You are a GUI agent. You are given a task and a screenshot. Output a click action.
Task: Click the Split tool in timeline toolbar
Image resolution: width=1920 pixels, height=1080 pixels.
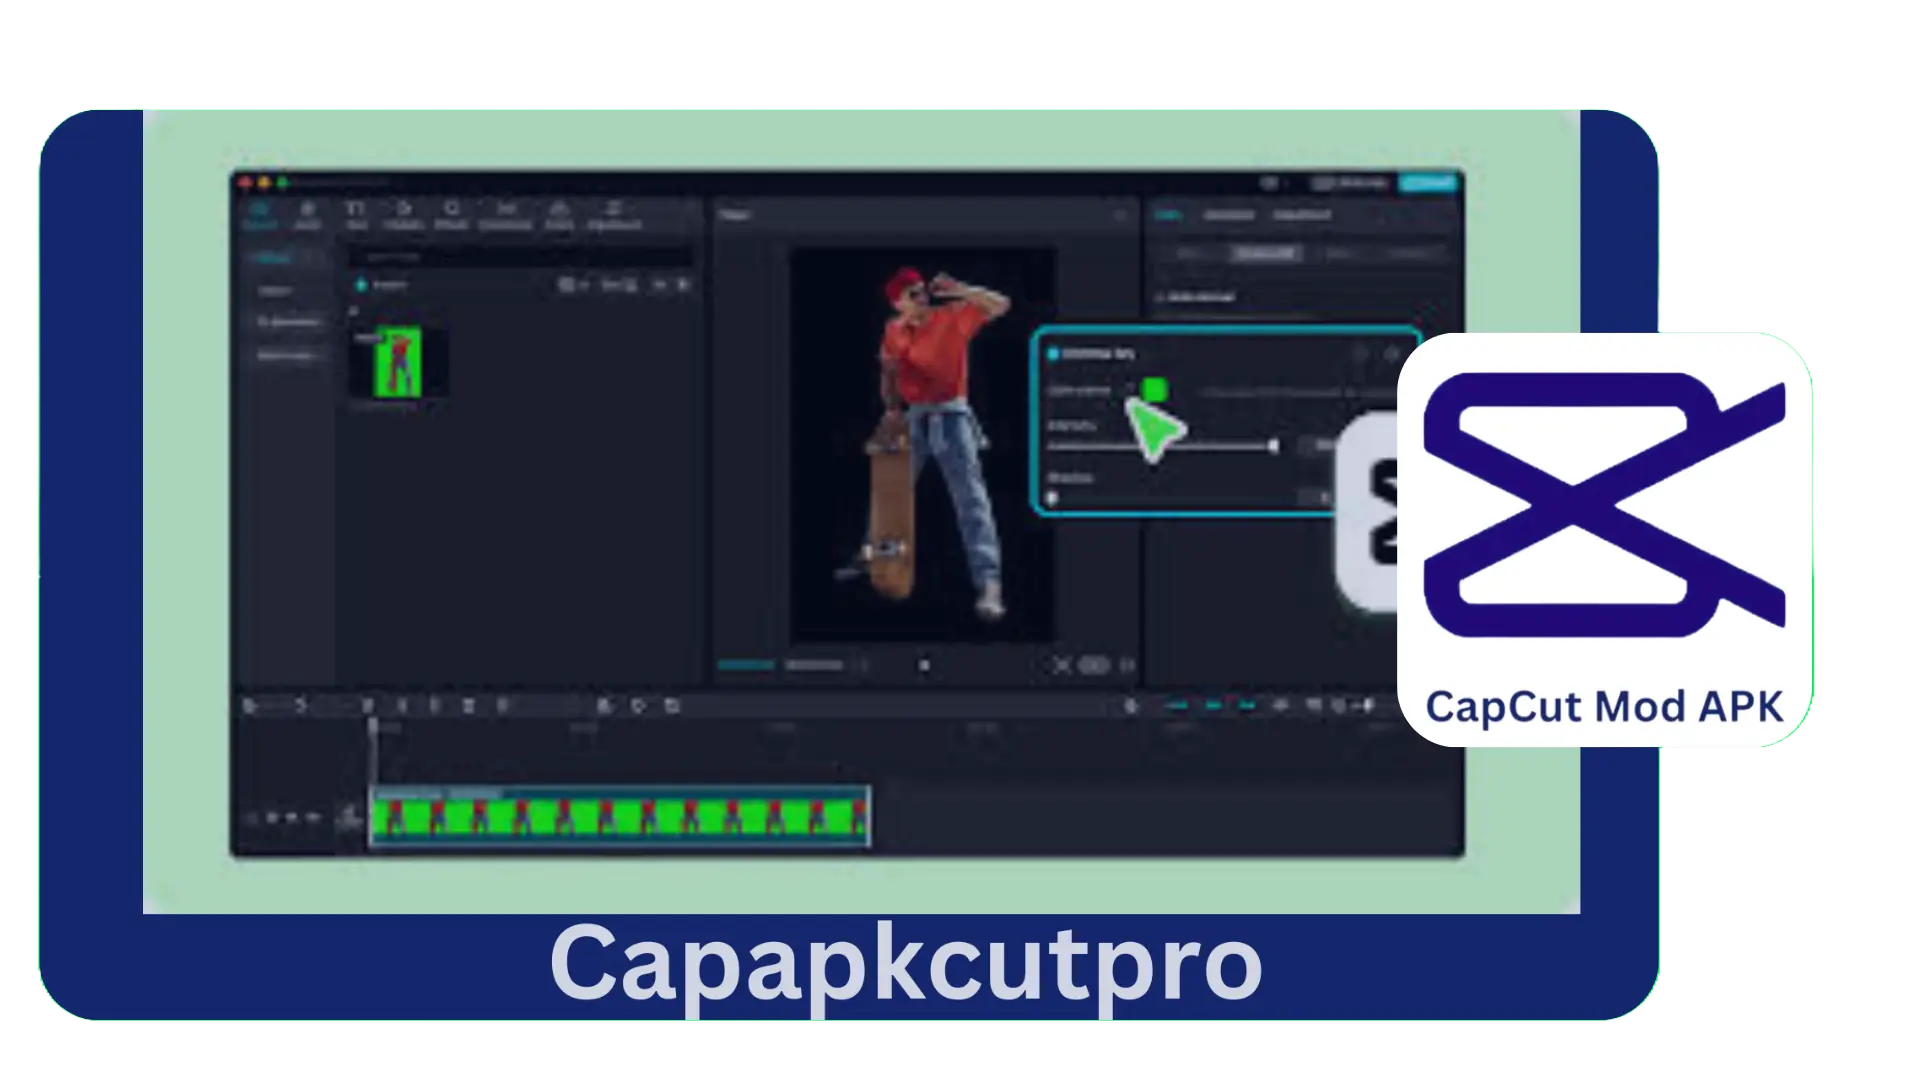tap(368, 706)
